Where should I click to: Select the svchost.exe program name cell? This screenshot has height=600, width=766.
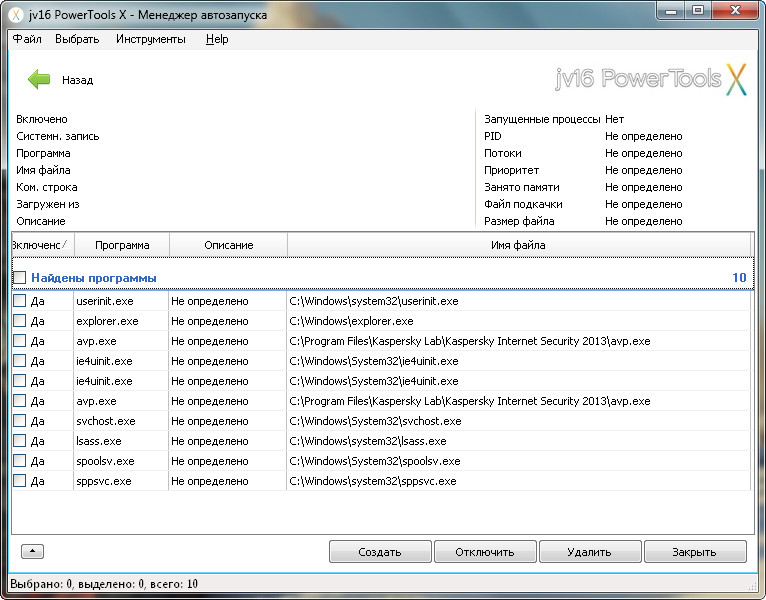[106, 421]
